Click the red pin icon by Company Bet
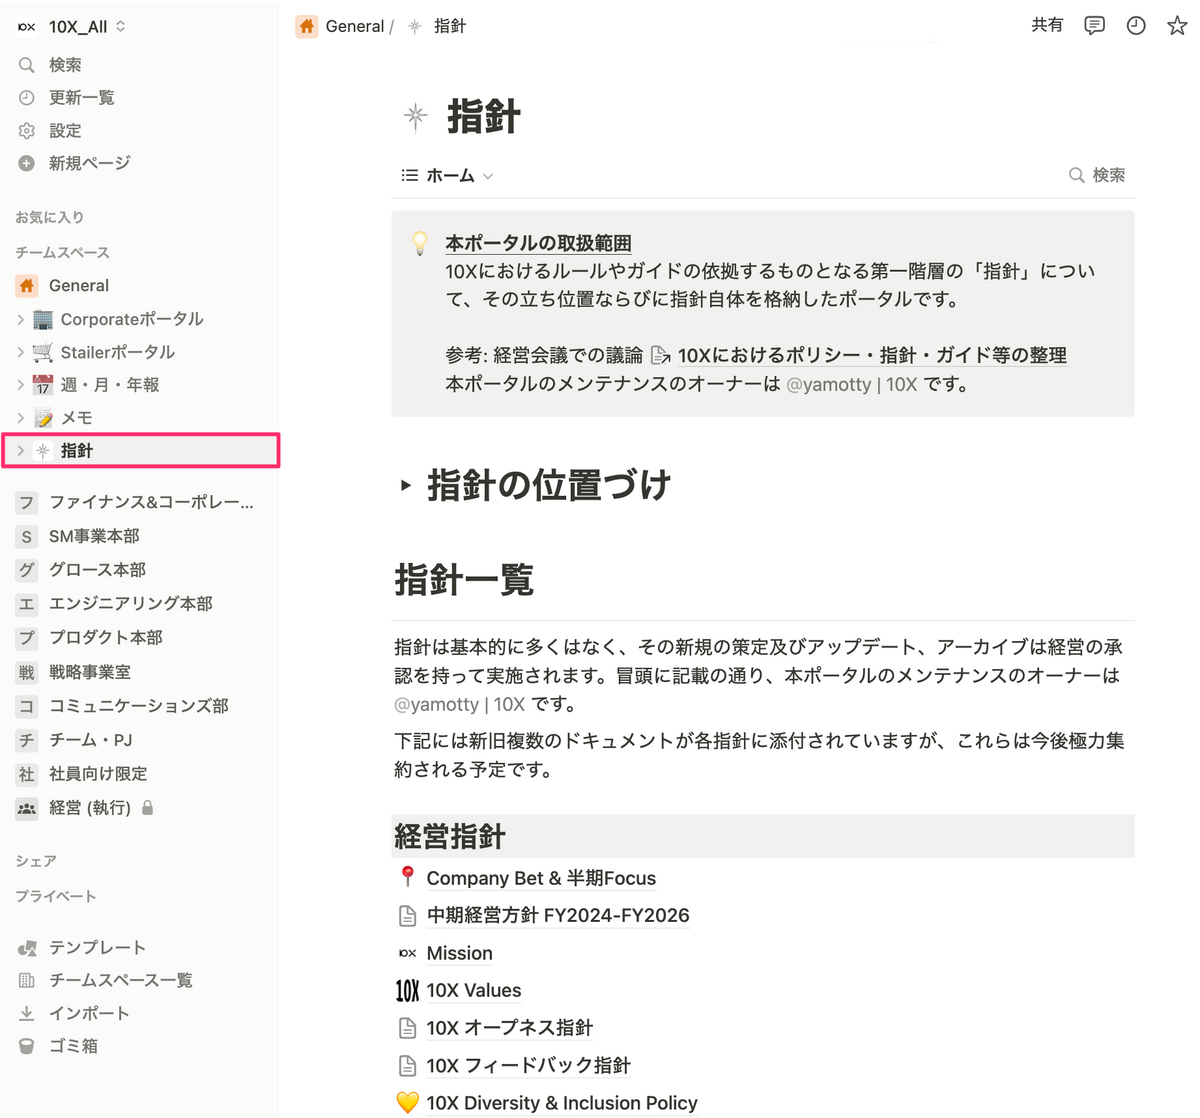The image size is (1200, 1118). 407,877
